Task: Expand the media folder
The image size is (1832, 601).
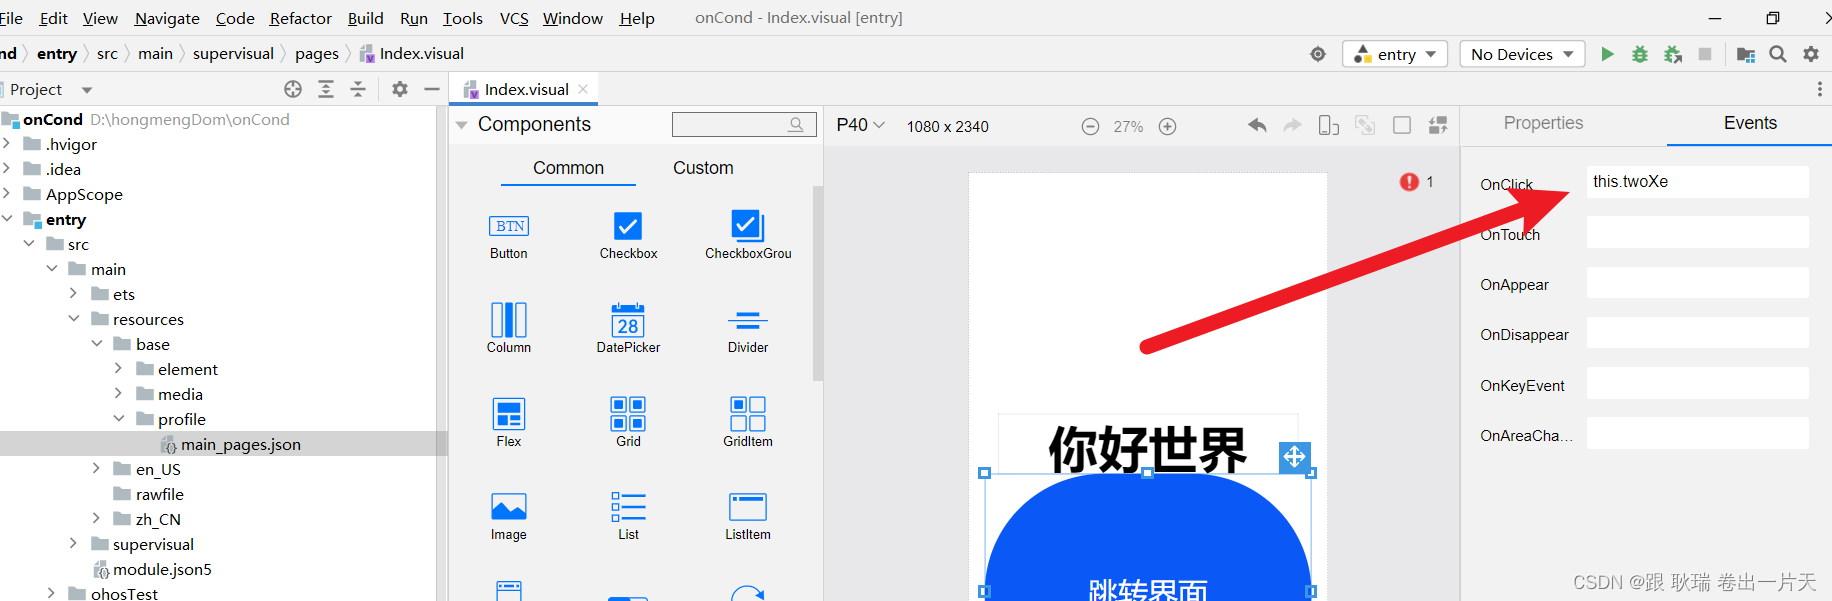Action: coord(118,393)
